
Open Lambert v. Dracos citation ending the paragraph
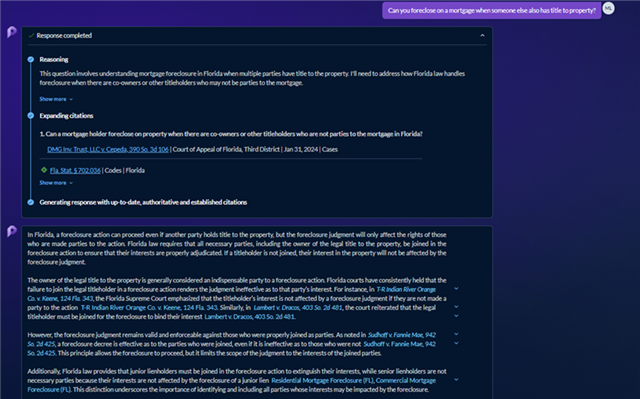click(249, 317)
